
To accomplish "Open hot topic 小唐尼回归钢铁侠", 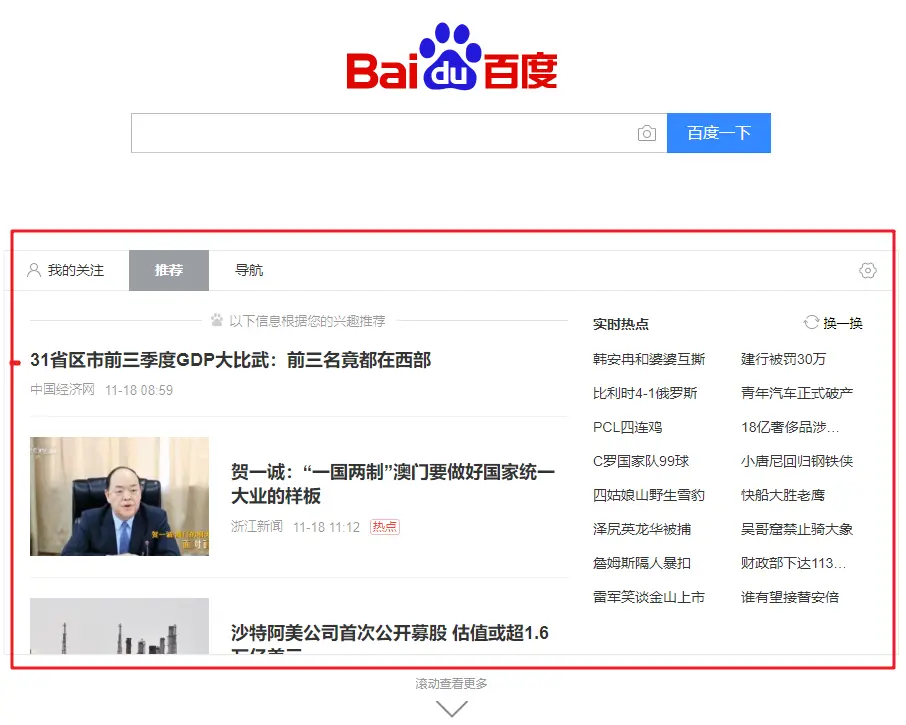I will tap(797, 462).
